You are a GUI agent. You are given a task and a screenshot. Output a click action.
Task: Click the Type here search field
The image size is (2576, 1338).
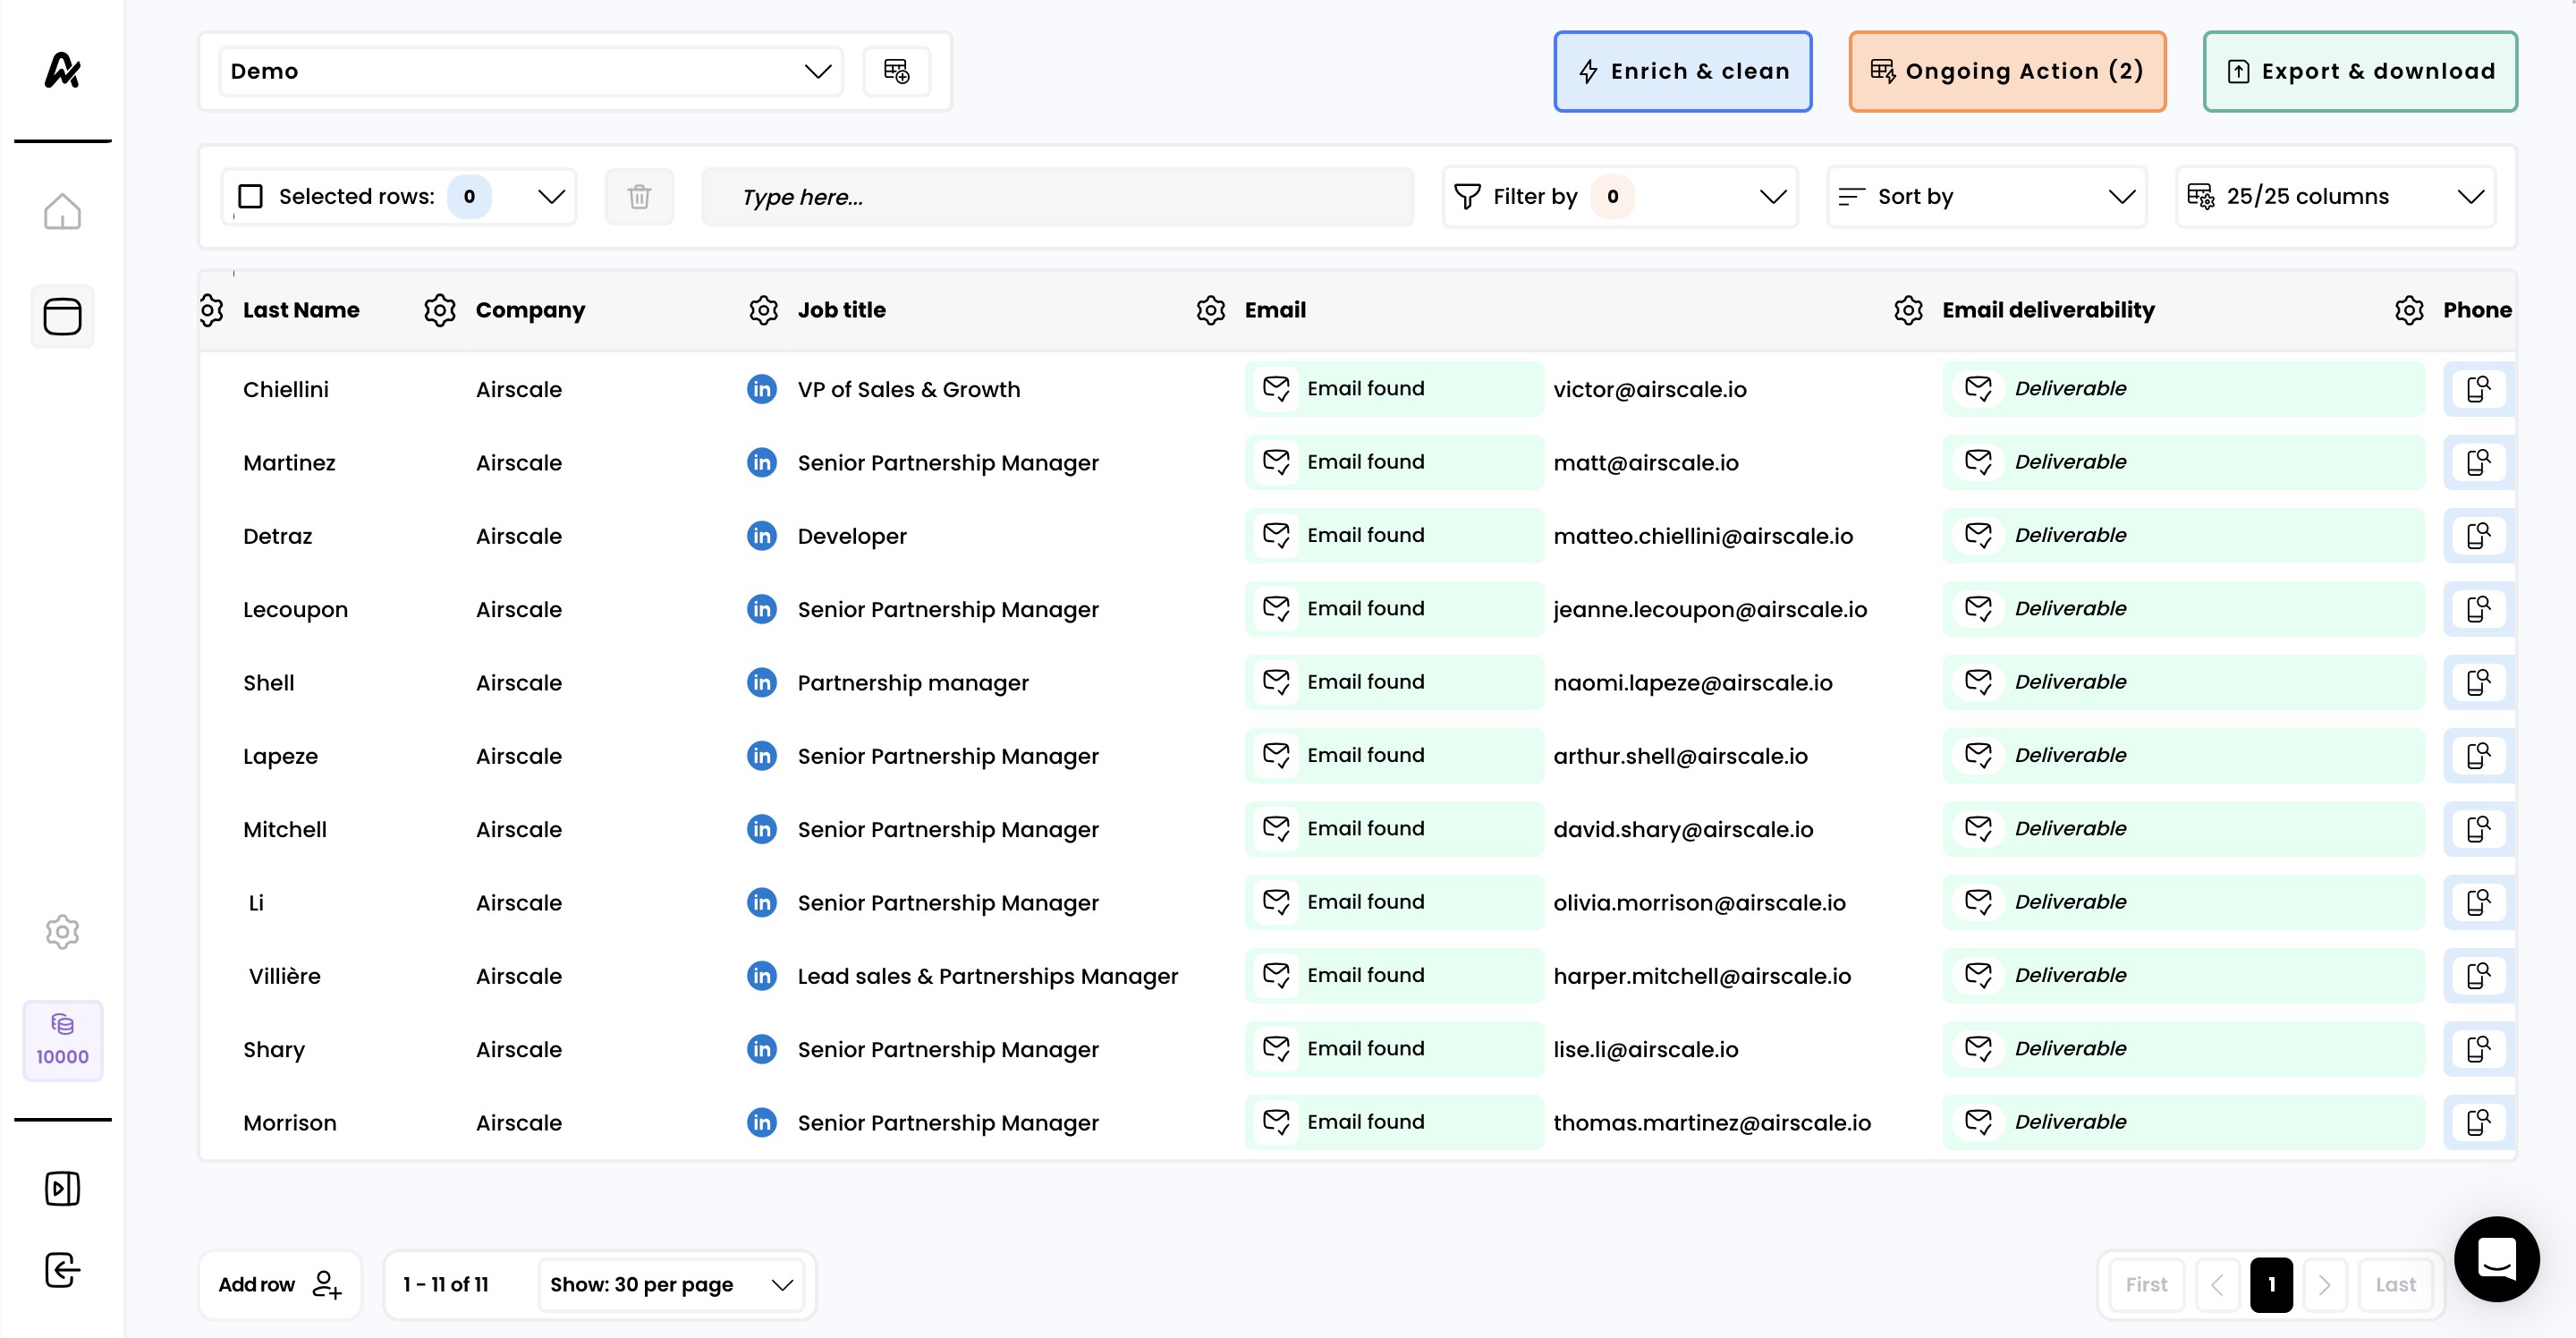[x=1057, y=197]
